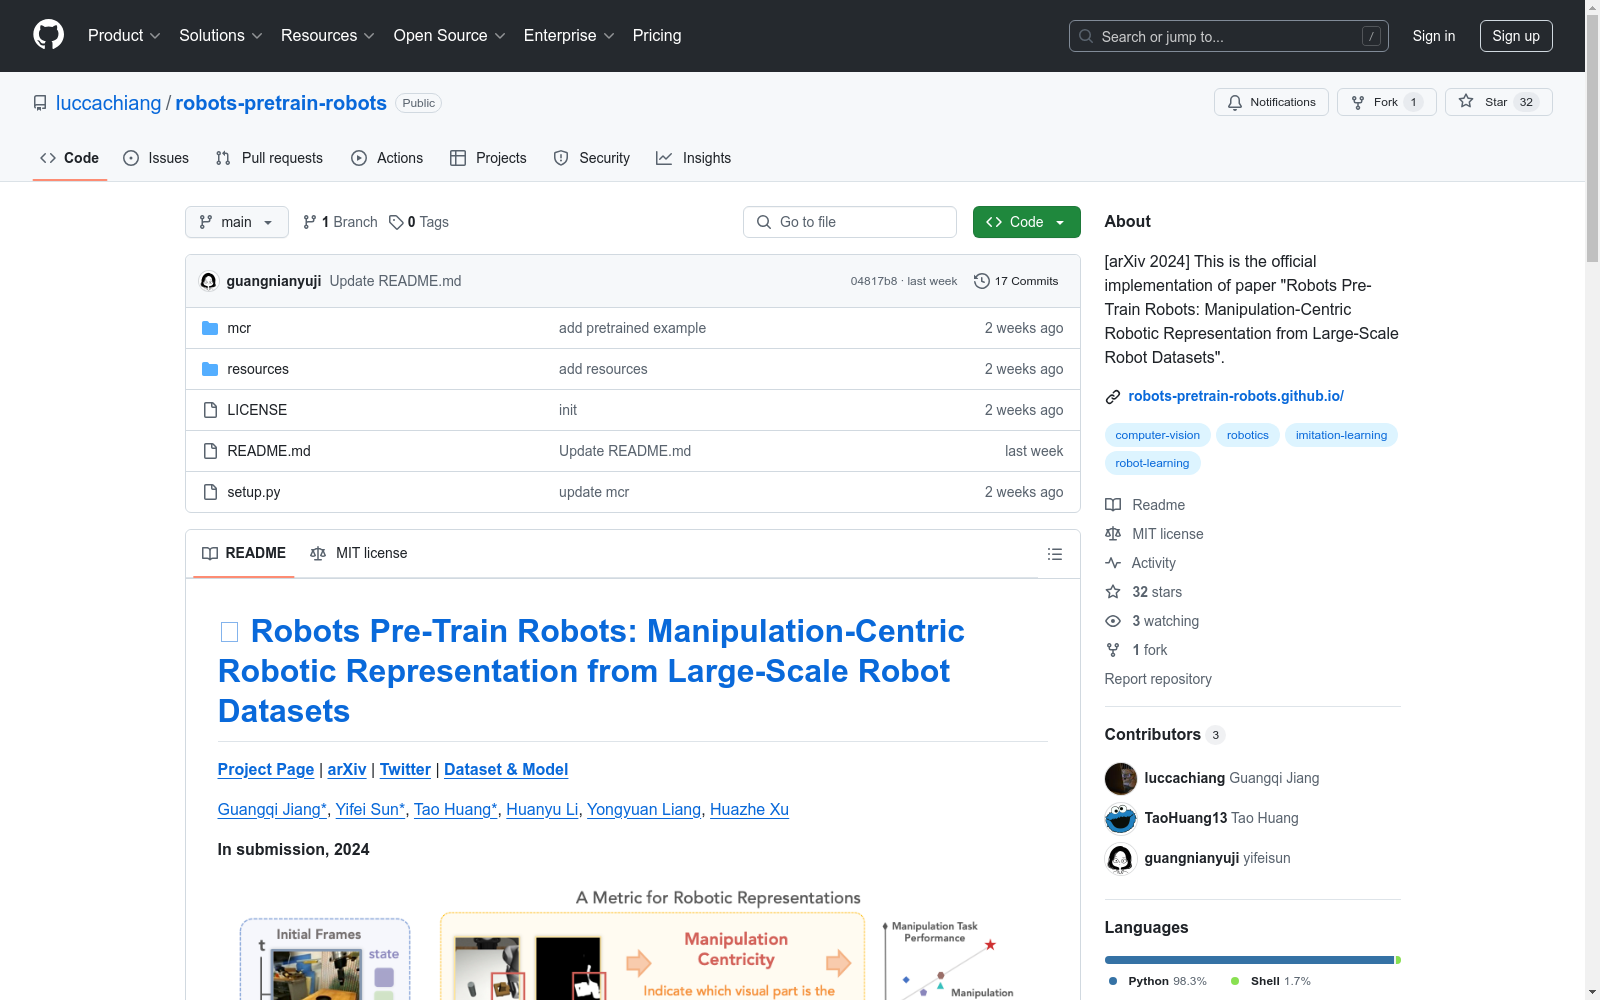Expand the Open Source menu
This screenshot has height=1000, width=1600.
450,36
